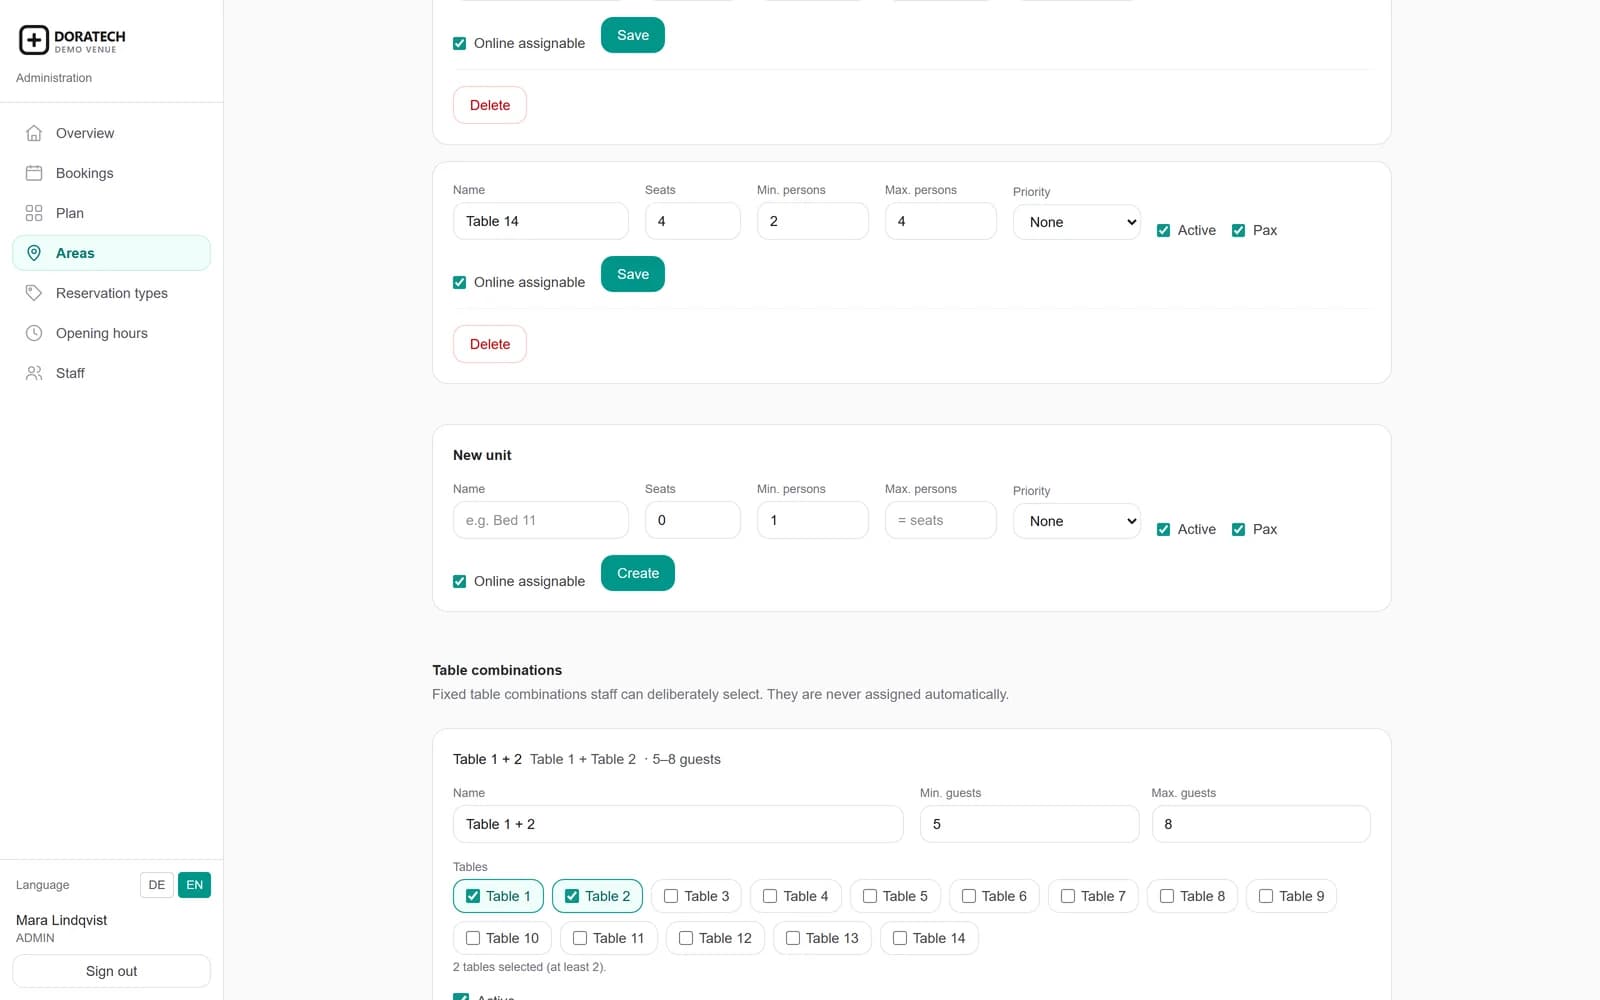Check Table 14 combination chip

929,938
